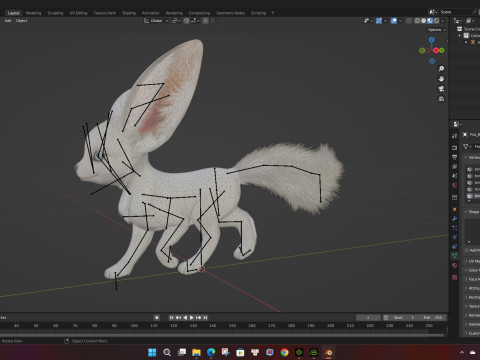Open the Options dropdown in the viewport

[437, 30]
